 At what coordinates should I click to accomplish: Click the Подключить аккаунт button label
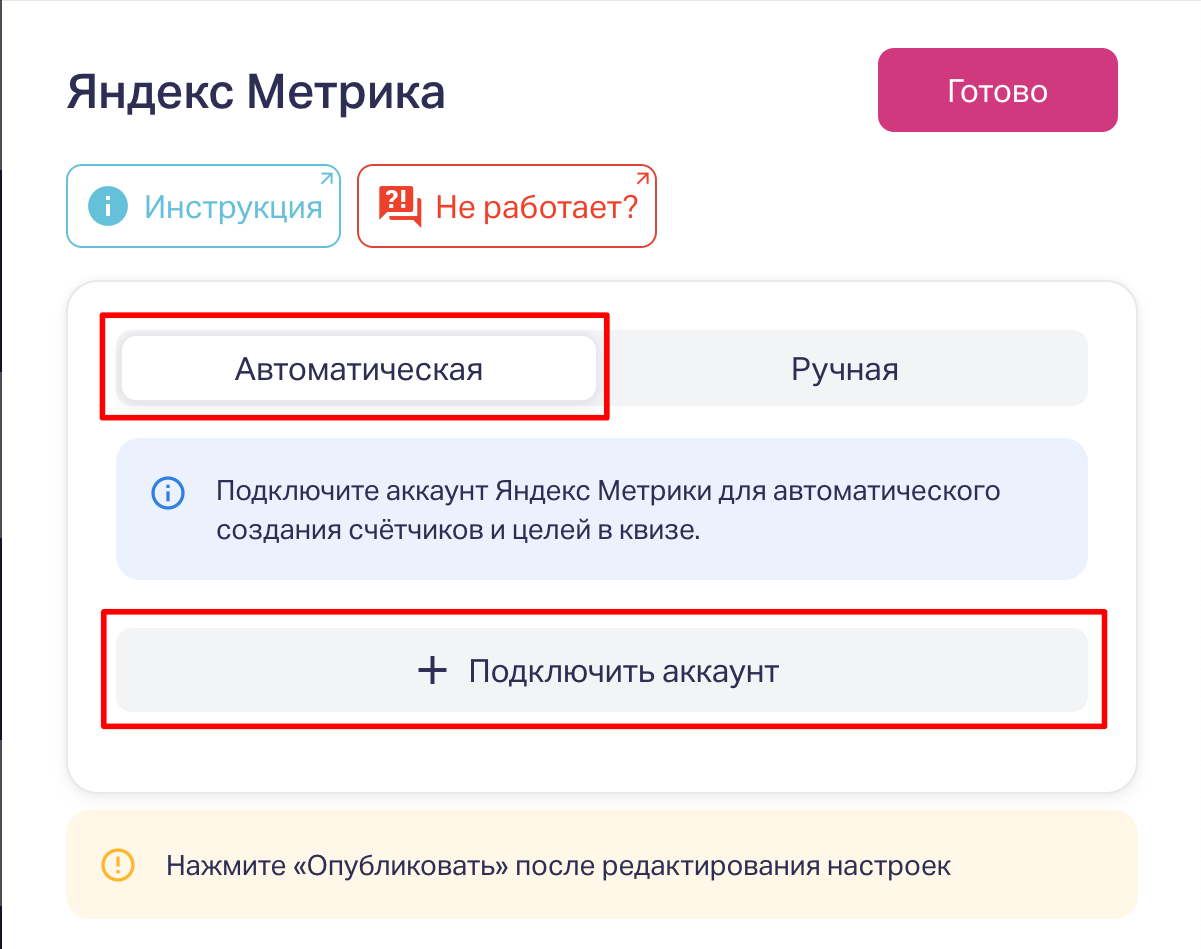pyautogui.click(x=623, y=670)
